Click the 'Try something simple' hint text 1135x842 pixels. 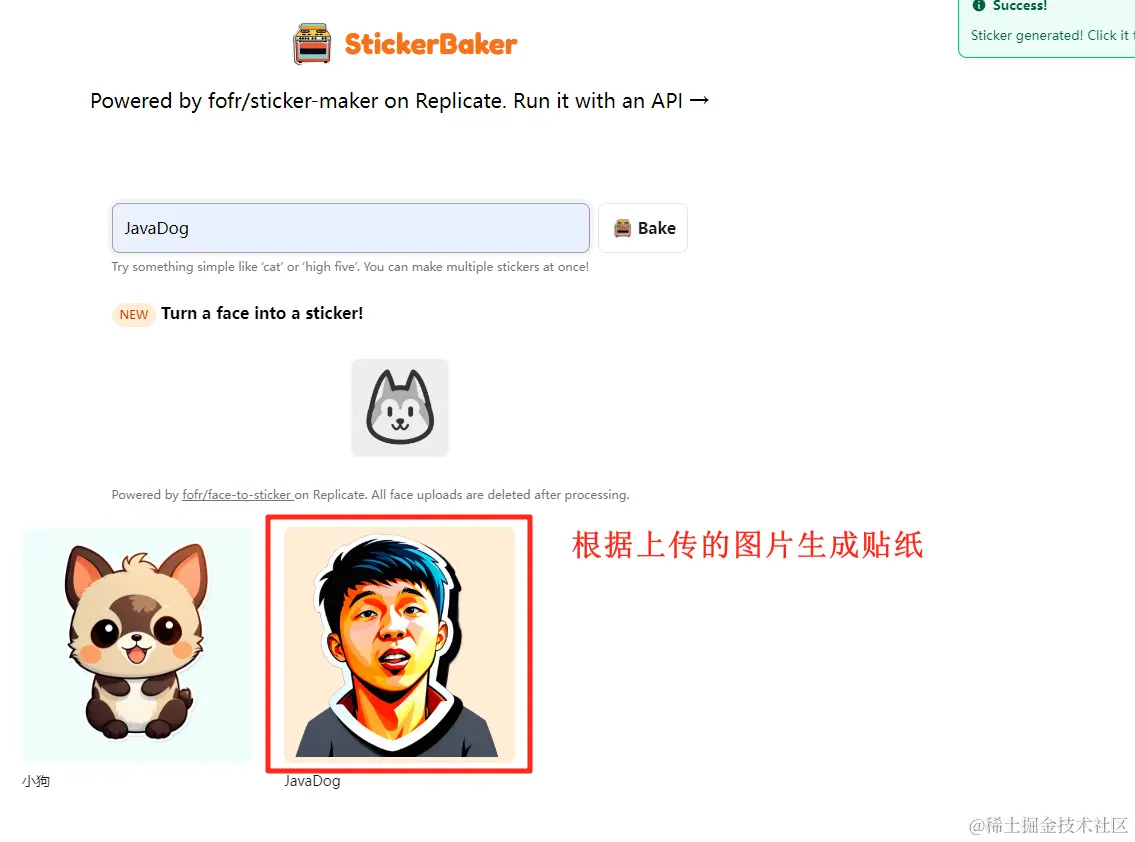coord(350,267)
